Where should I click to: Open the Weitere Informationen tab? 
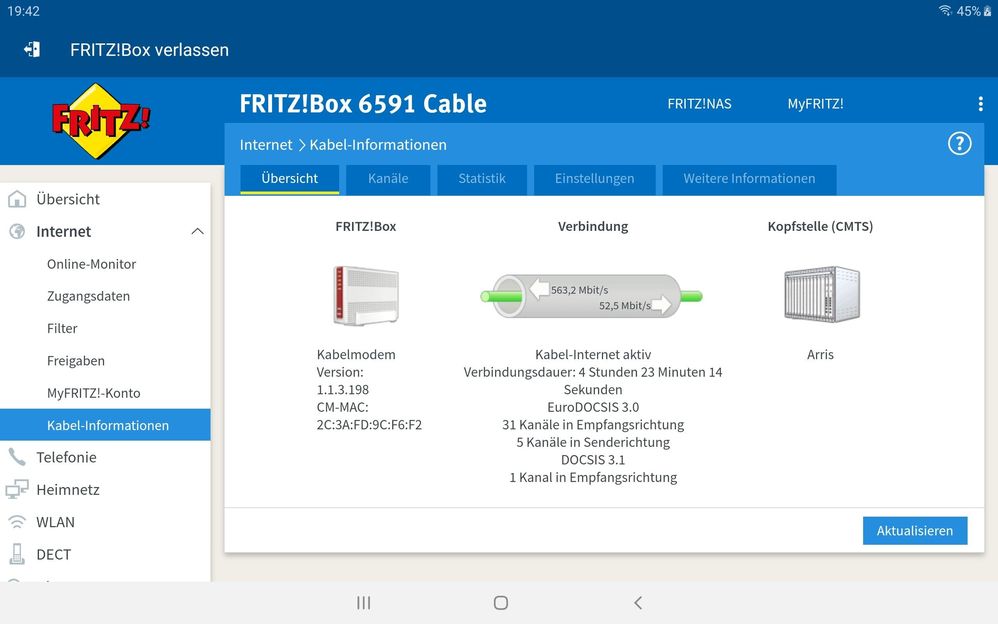coord(749,179)
